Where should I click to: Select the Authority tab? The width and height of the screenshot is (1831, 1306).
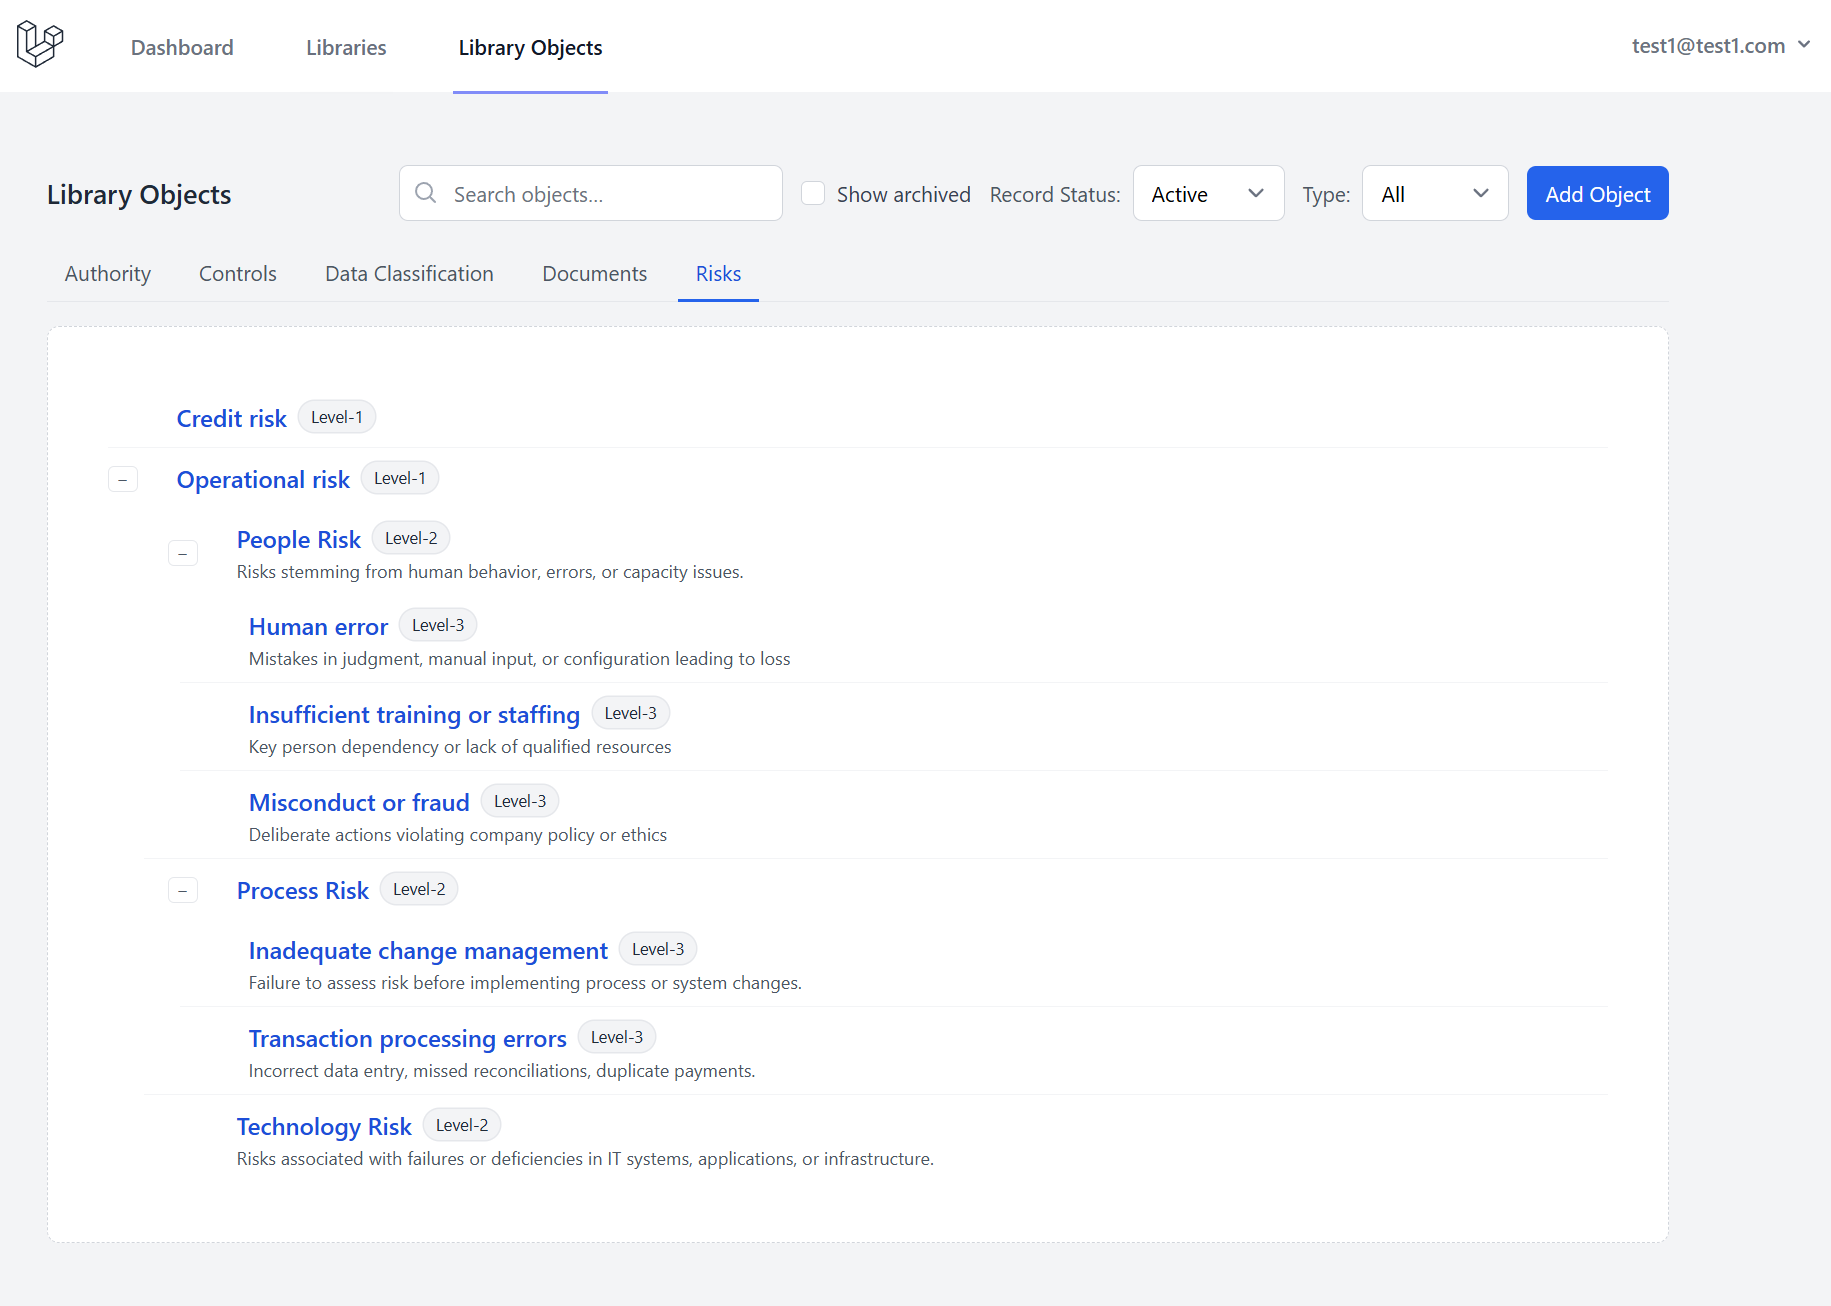coord(108,274)
